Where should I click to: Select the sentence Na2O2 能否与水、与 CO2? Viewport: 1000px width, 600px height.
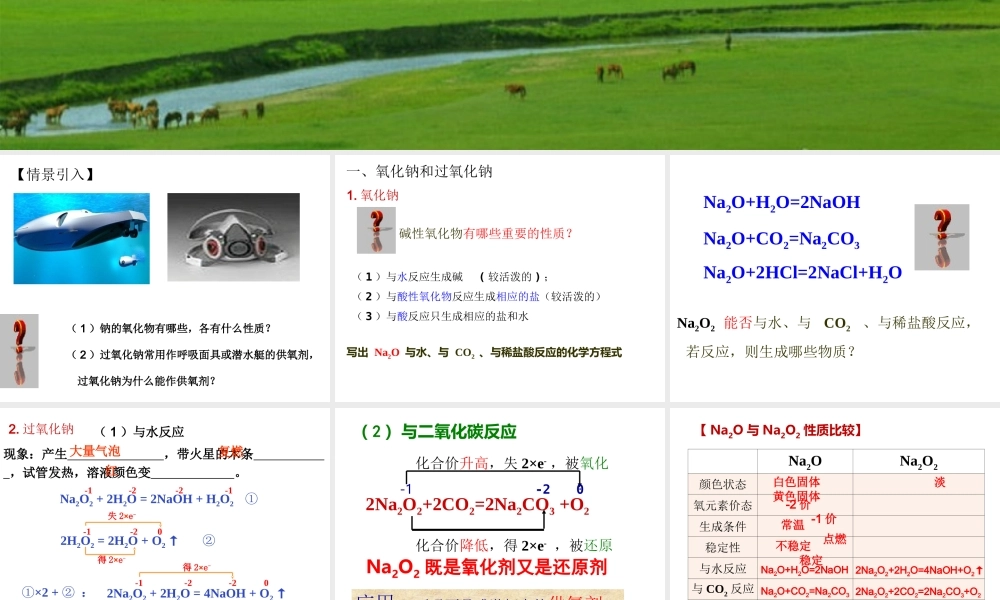pyautogui.click(x=824, y=323)
